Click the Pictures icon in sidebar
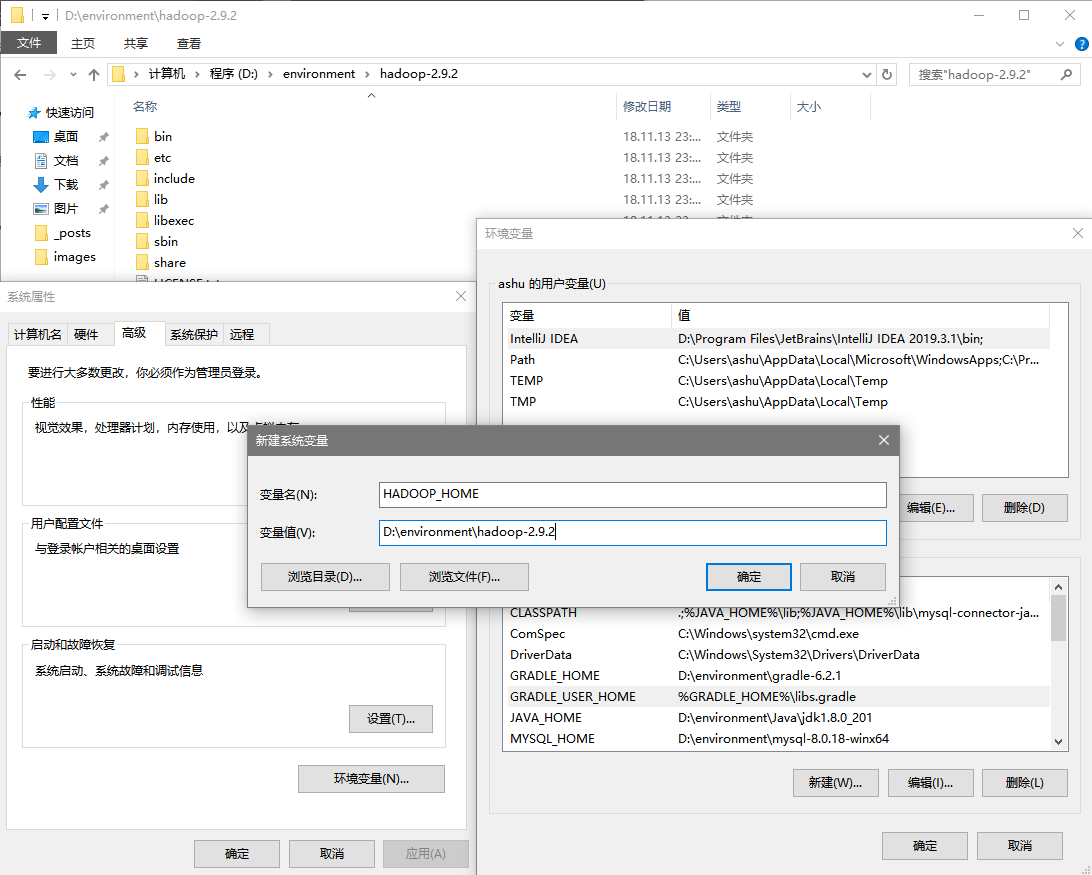 41,209
